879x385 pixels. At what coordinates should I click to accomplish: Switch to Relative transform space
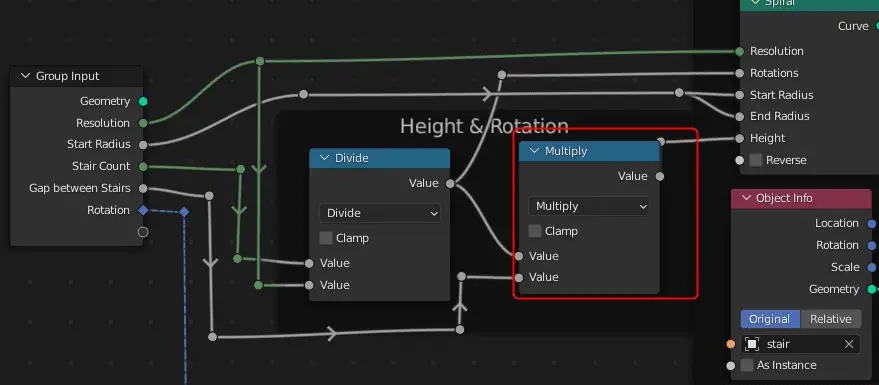click(x=831, y=319)
